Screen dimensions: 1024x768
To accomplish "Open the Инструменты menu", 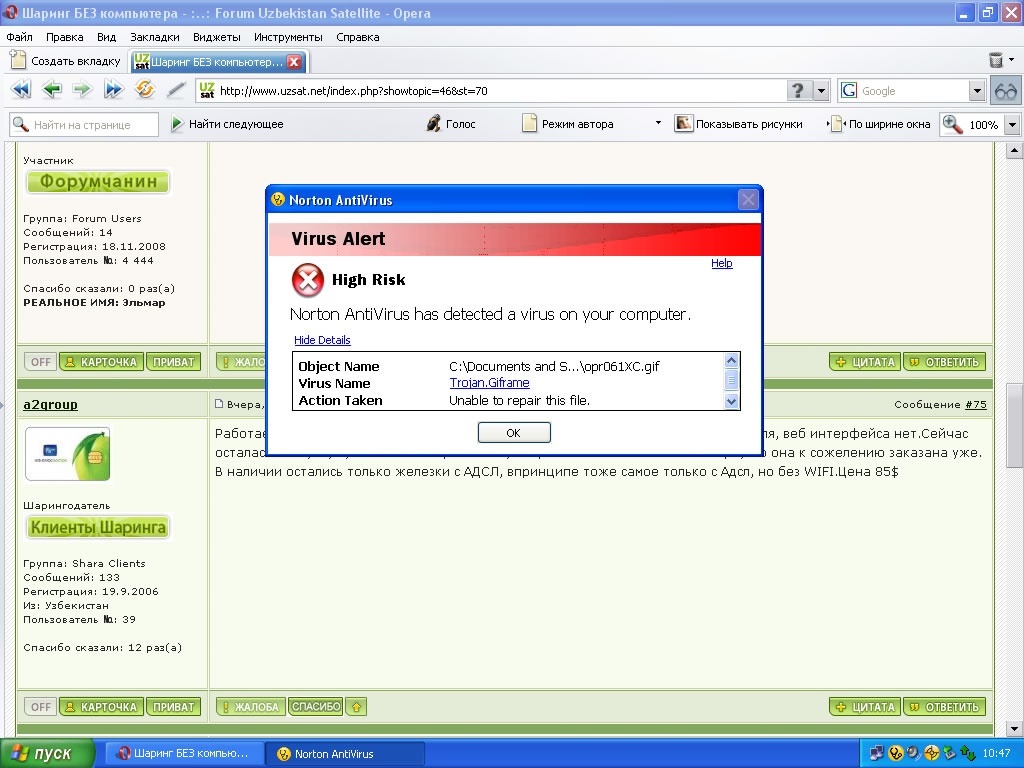I will pyautogui.click(x=287, y=37).
